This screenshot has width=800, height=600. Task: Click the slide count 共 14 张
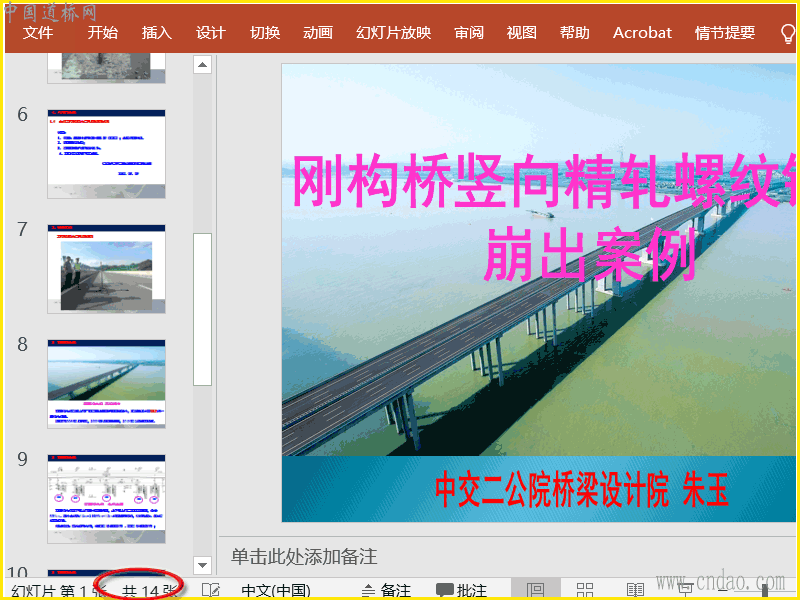coord(149,591)
